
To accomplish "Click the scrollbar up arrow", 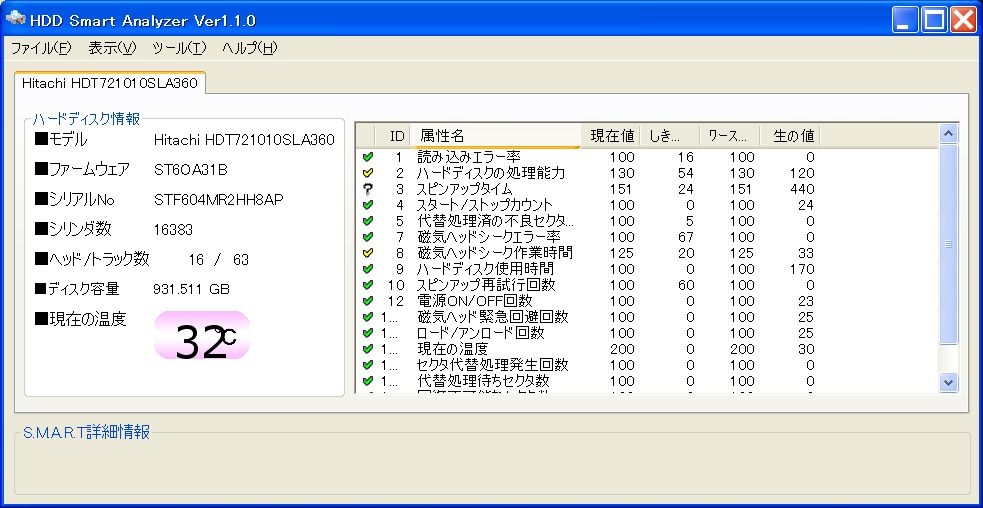I will pyautogui.click(x=949, y=134).
